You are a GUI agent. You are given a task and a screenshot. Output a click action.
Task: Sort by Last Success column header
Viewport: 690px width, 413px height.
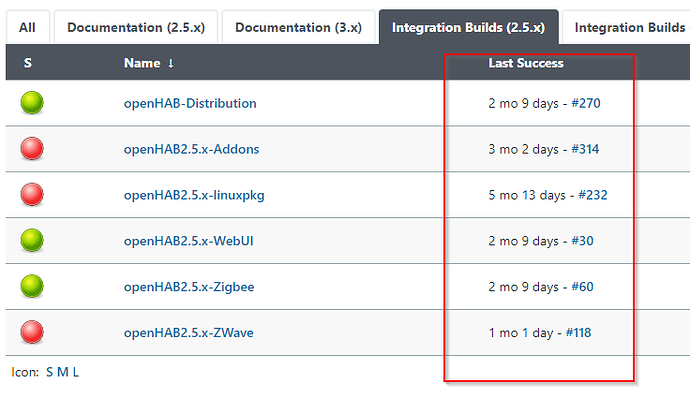pyautogui.click(x=526, y=63)
